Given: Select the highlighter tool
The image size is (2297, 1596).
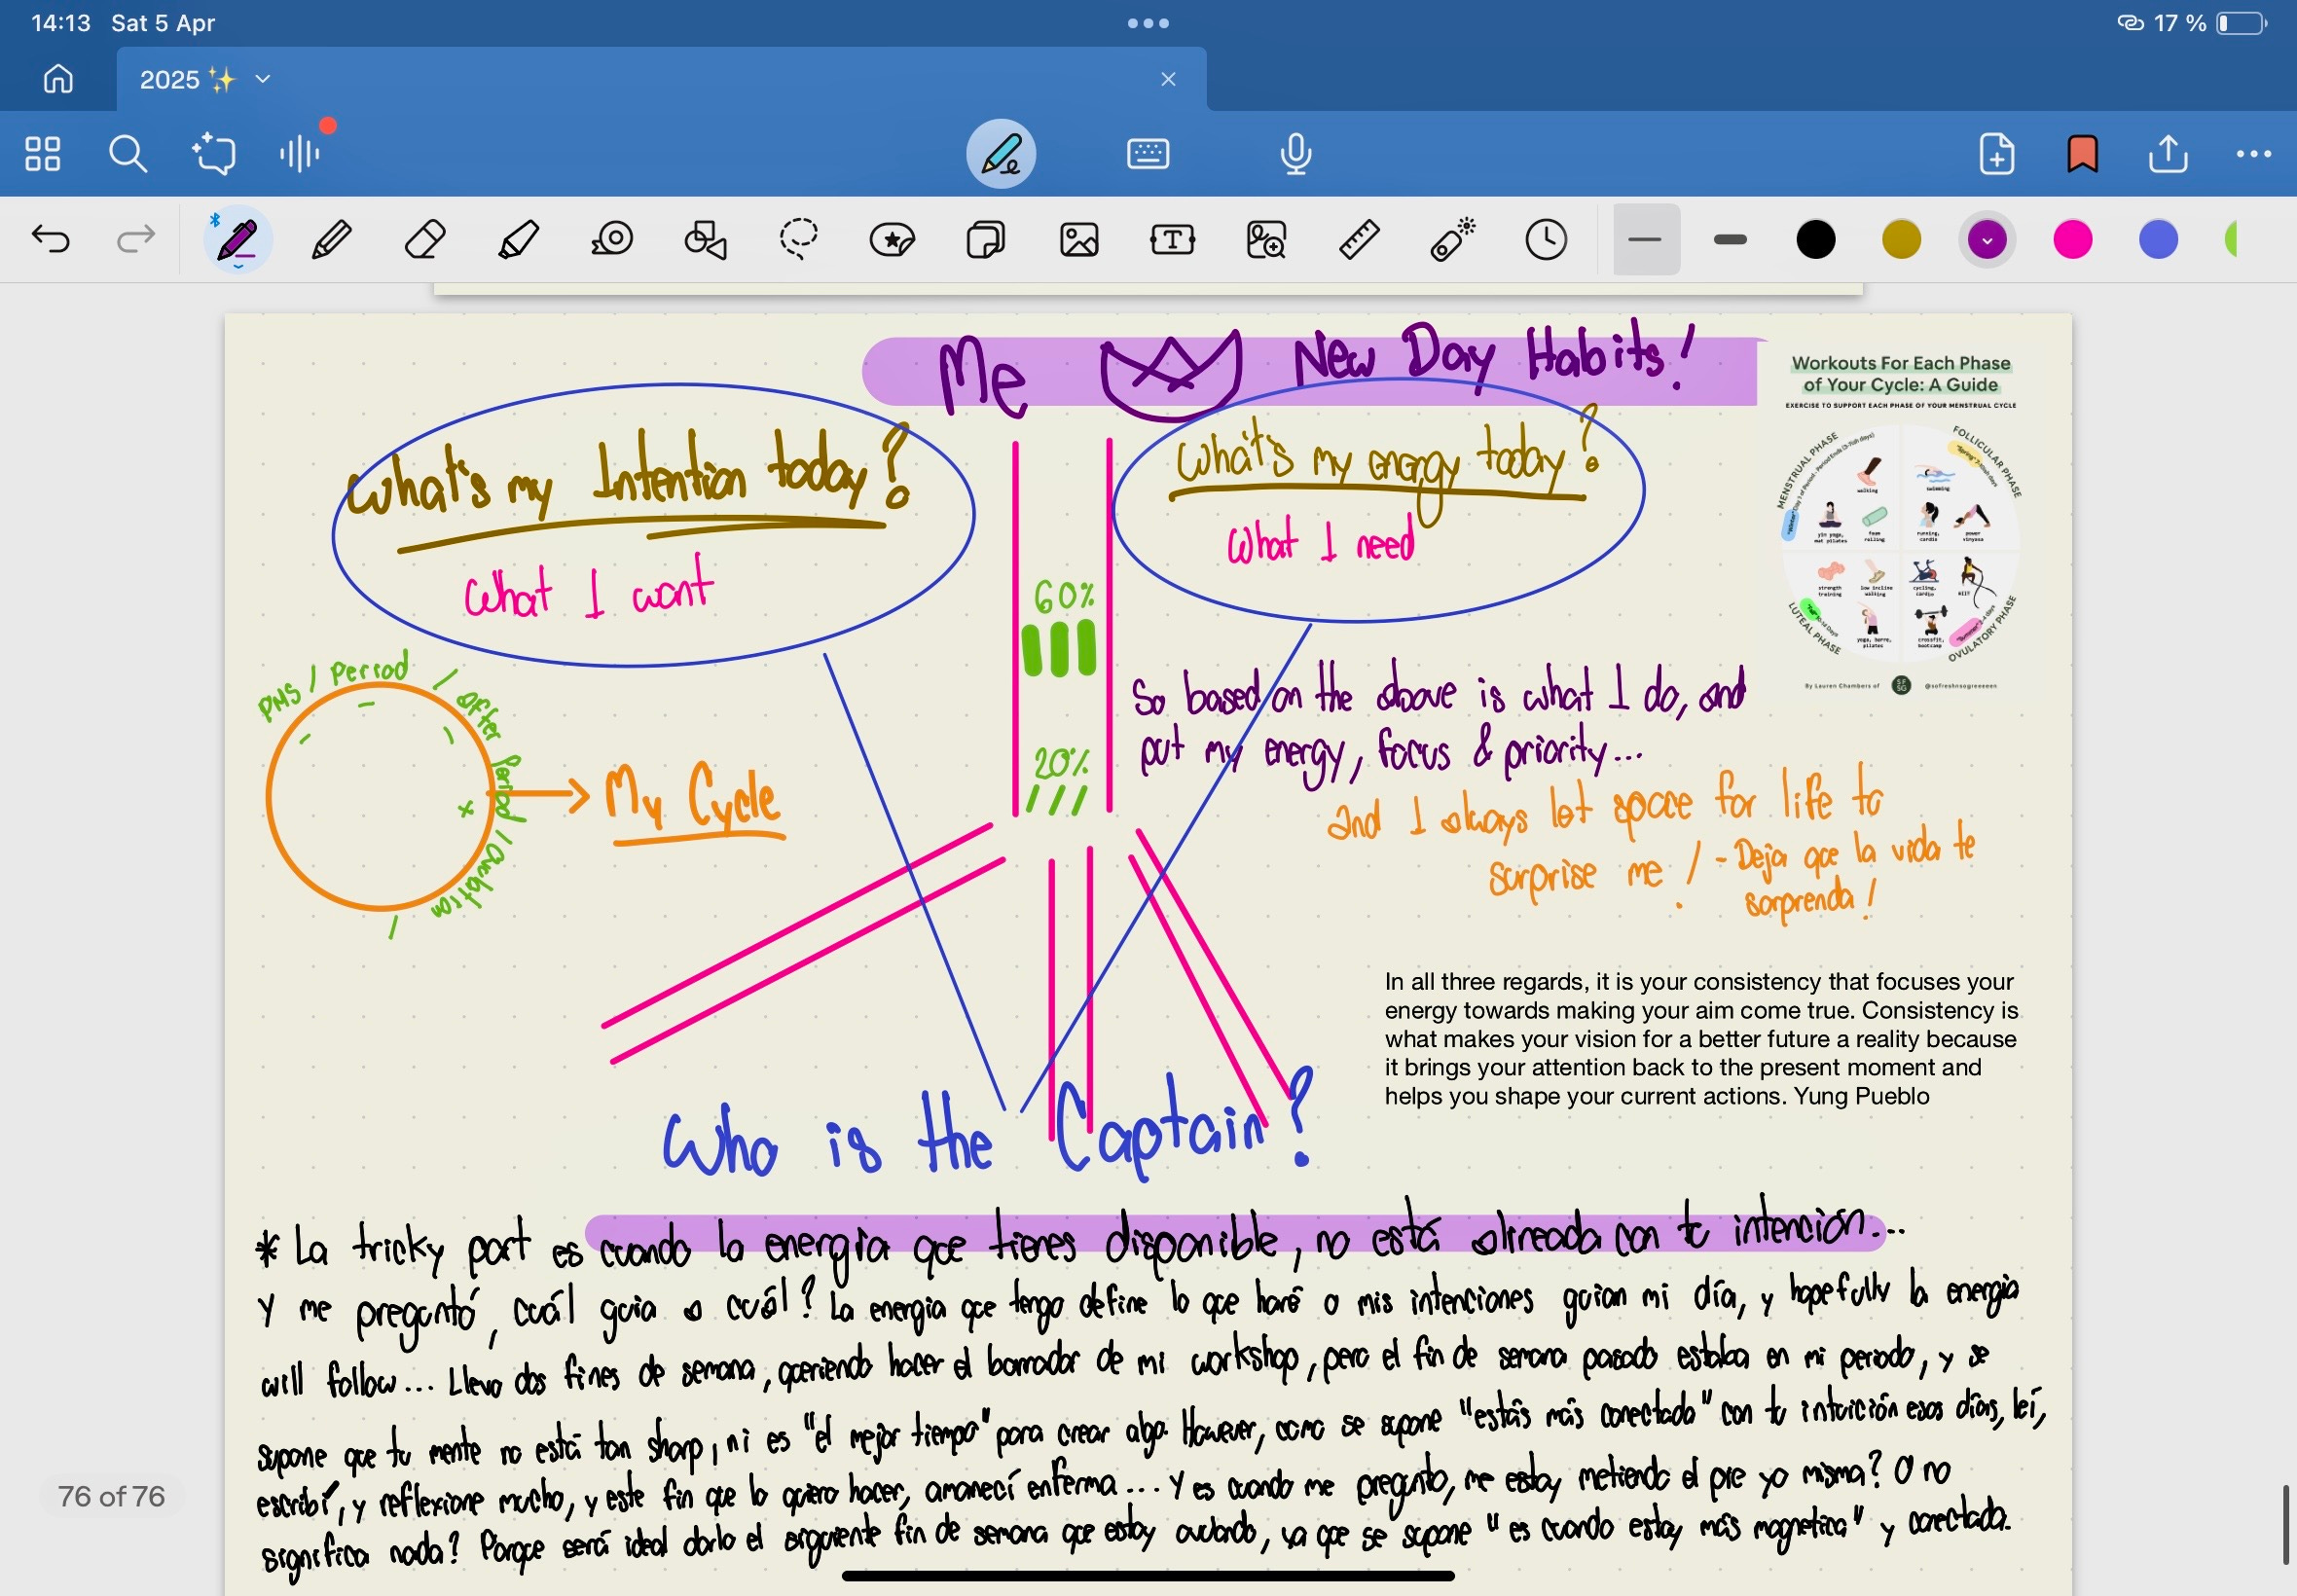Looking at the screenshot, I should [x=518, y=240].
